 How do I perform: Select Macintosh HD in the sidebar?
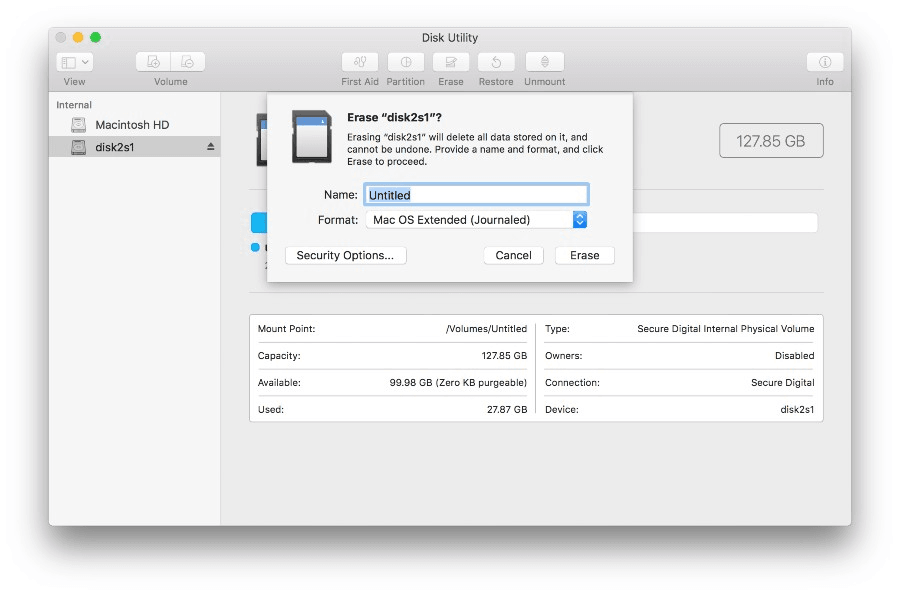(x=132, y=125)
